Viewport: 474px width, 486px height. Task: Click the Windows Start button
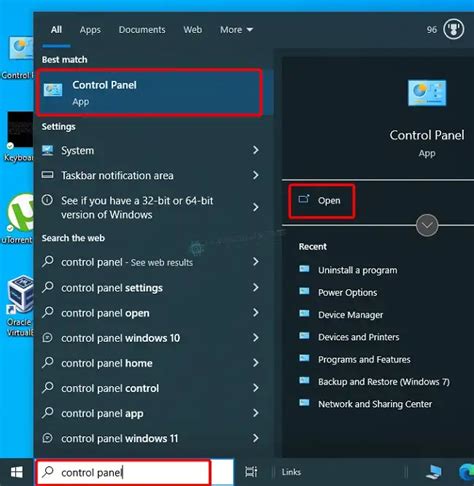(17, 472)
